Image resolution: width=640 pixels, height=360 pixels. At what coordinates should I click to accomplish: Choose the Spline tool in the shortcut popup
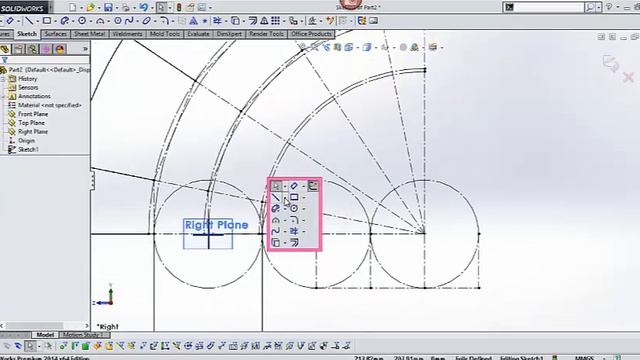tap(276, 231)
